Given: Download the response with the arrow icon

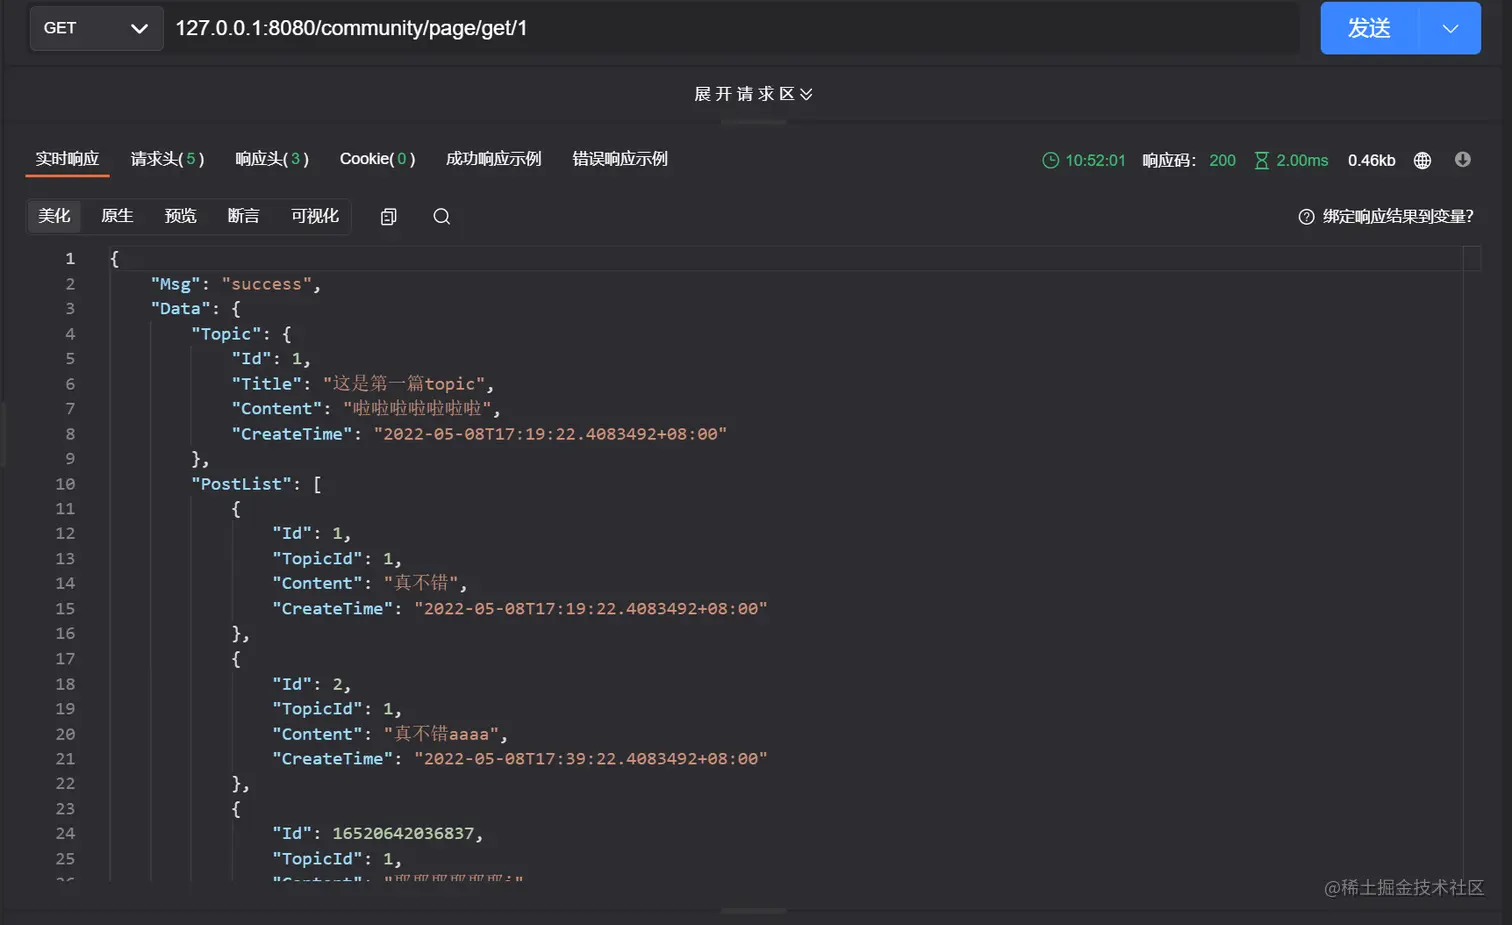Looking at the screenshot, I should [x=1463, y=160].
